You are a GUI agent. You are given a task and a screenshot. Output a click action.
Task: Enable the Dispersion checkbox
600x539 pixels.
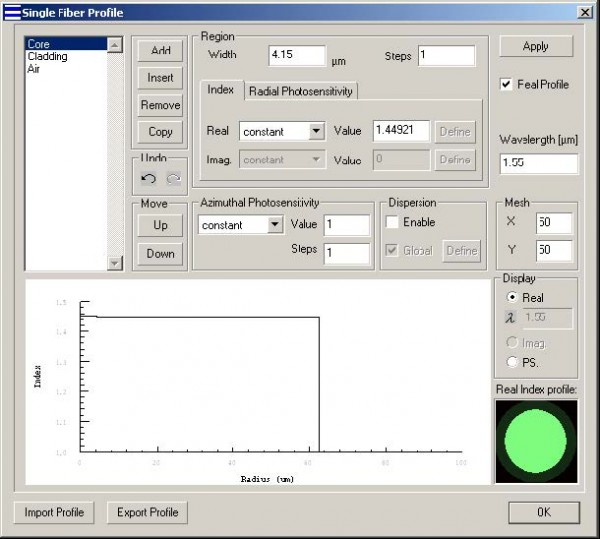coord(392,222)
